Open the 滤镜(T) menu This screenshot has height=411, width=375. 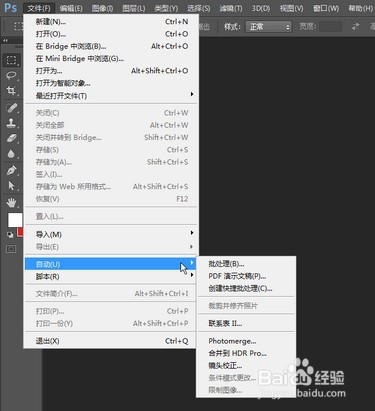[x=231, y=8]
